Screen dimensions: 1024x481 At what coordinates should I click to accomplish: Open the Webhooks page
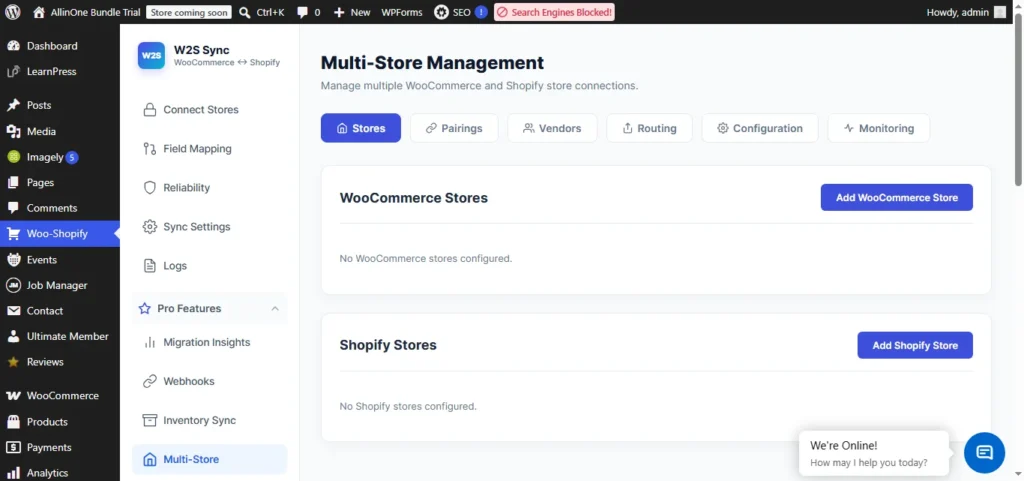click(x=210, y=381)
